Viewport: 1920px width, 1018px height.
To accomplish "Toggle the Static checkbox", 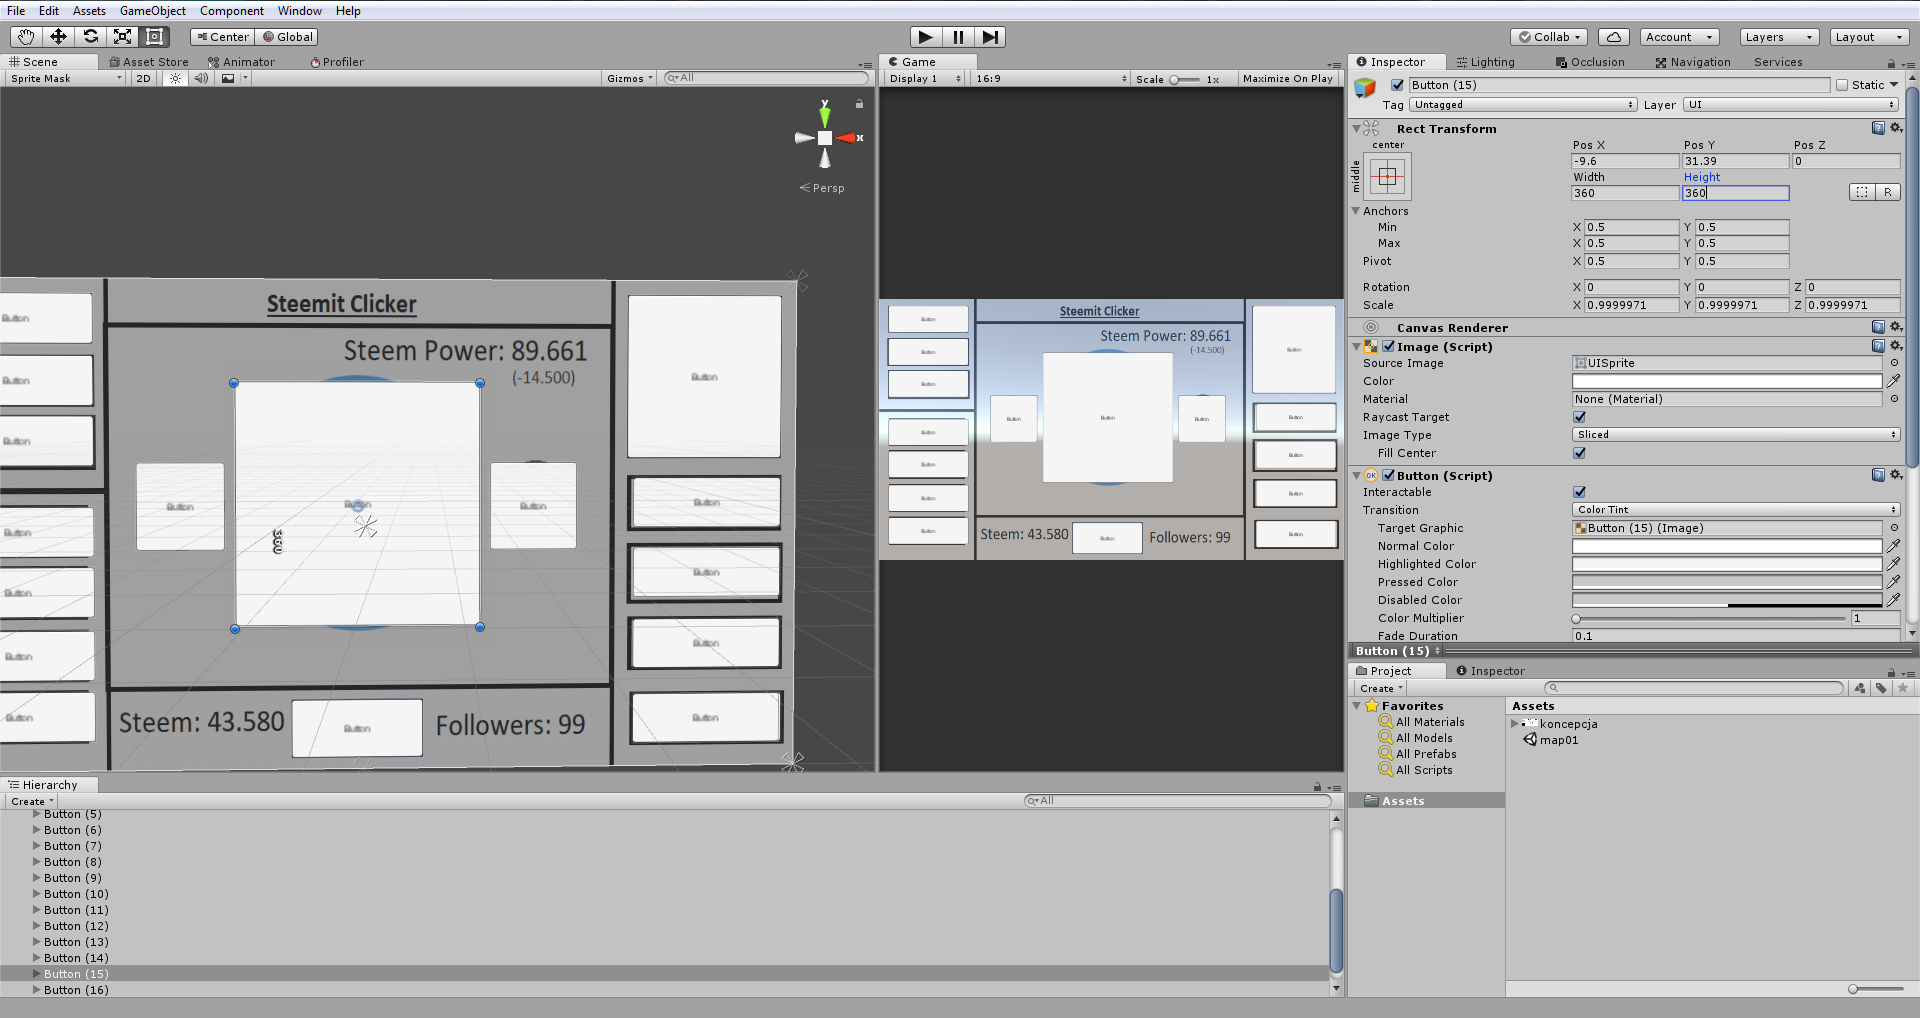I will click(1842, 85).
